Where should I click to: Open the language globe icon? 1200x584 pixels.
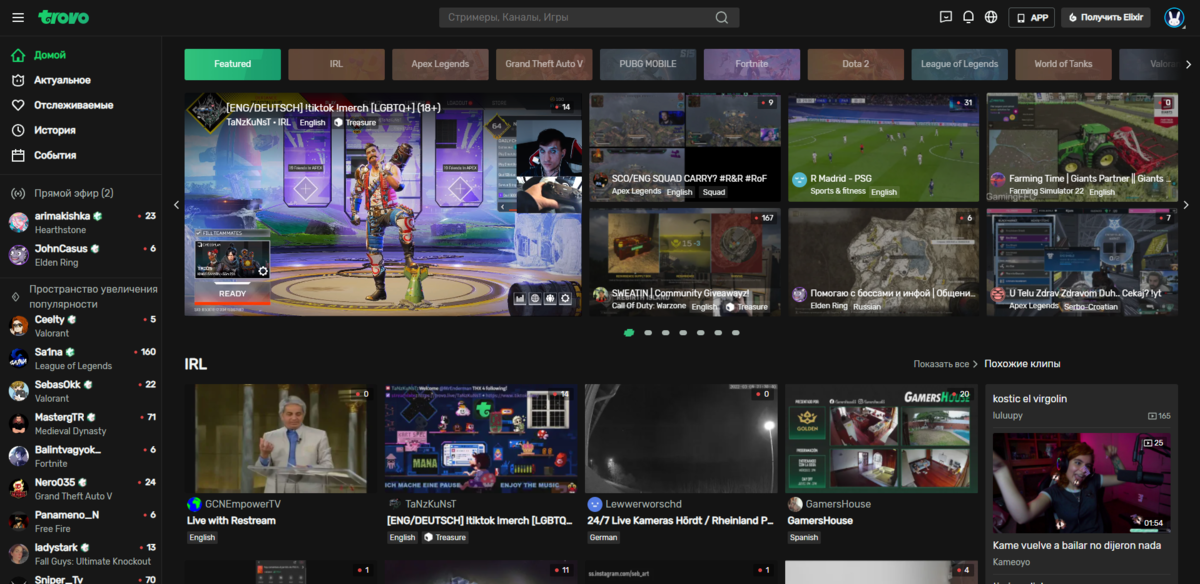[991, 17]
